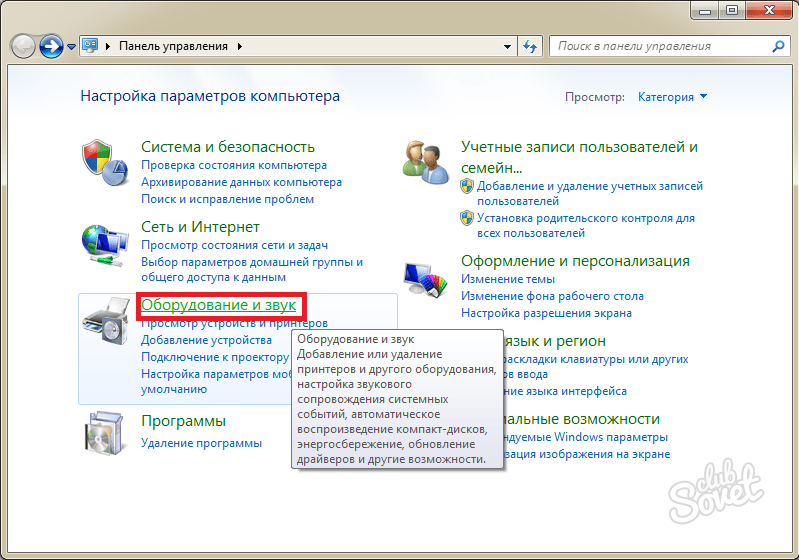Click 'Панель управления' breadcrumb segment
The height and width of the screenshot is (560, 799).
(x=173, y=46)
